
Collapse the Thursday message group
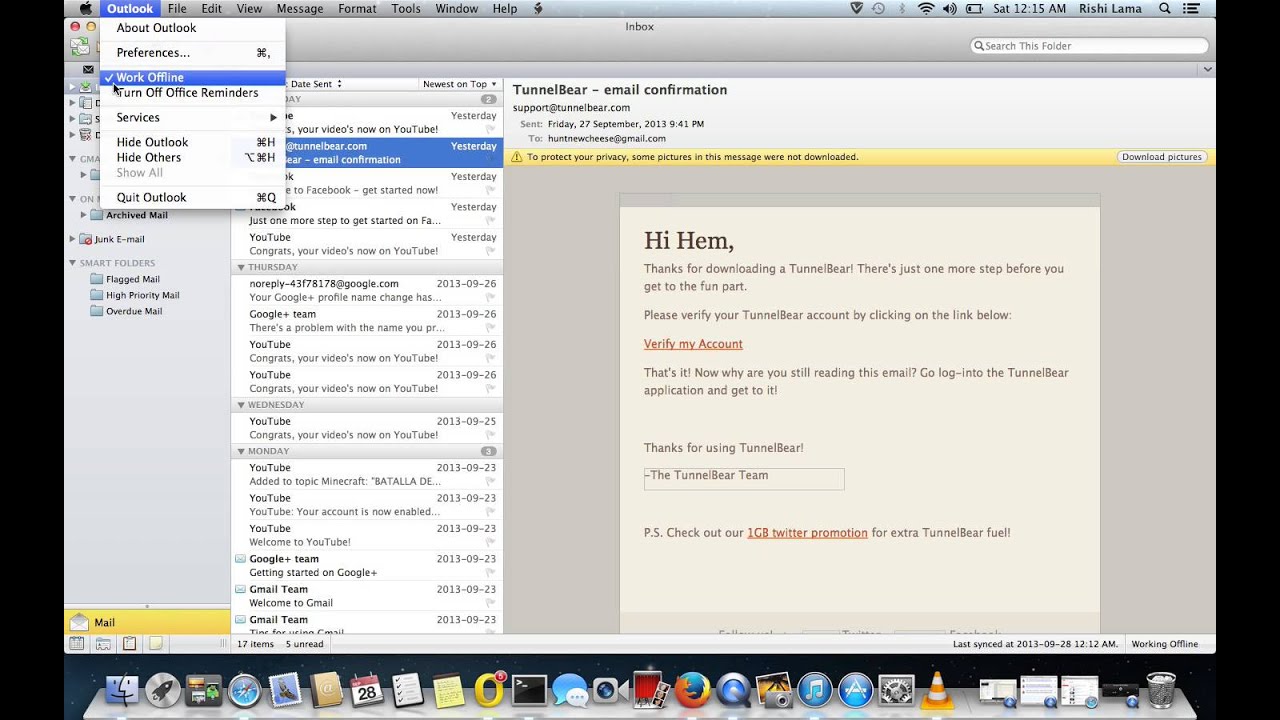(x=241, y=268)
